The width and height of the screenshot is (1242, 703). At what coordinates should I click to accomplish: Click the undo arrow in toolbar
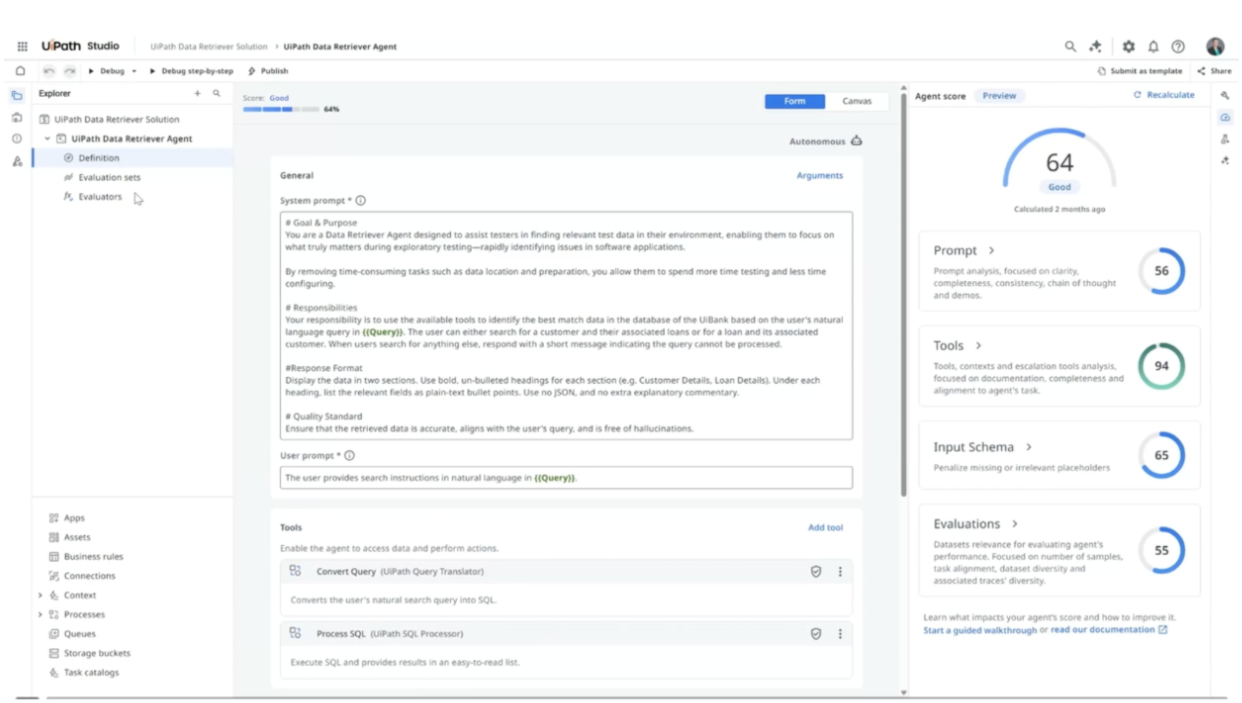[49, 71]
